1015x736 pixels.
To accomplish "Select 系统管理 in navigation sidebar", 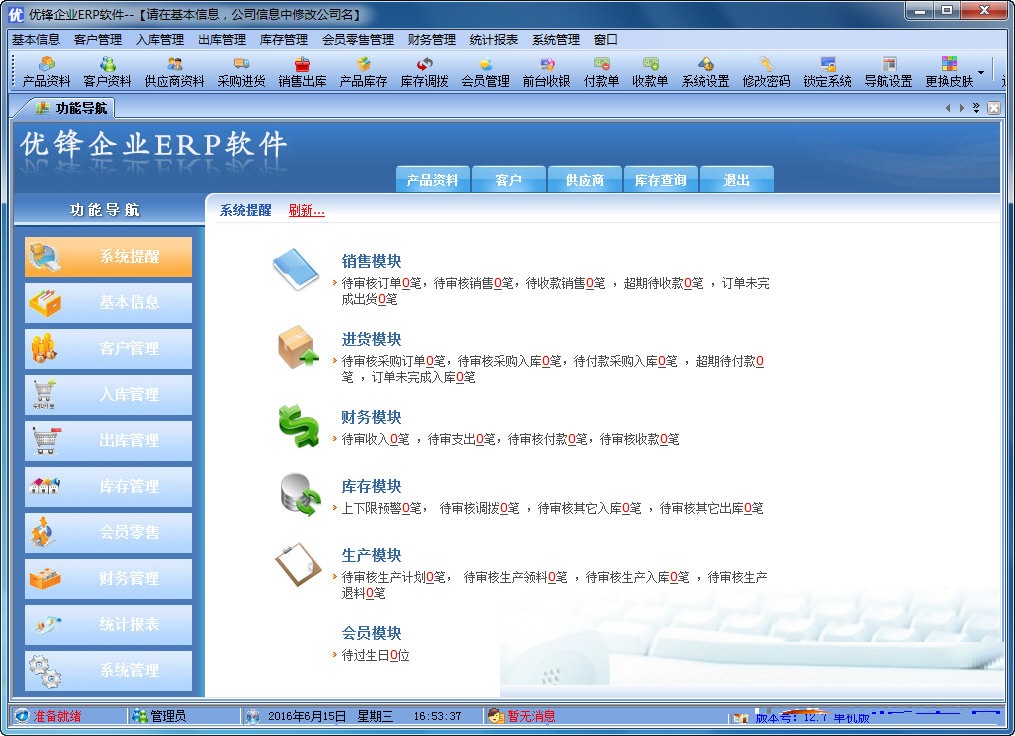I will [109, 670].
